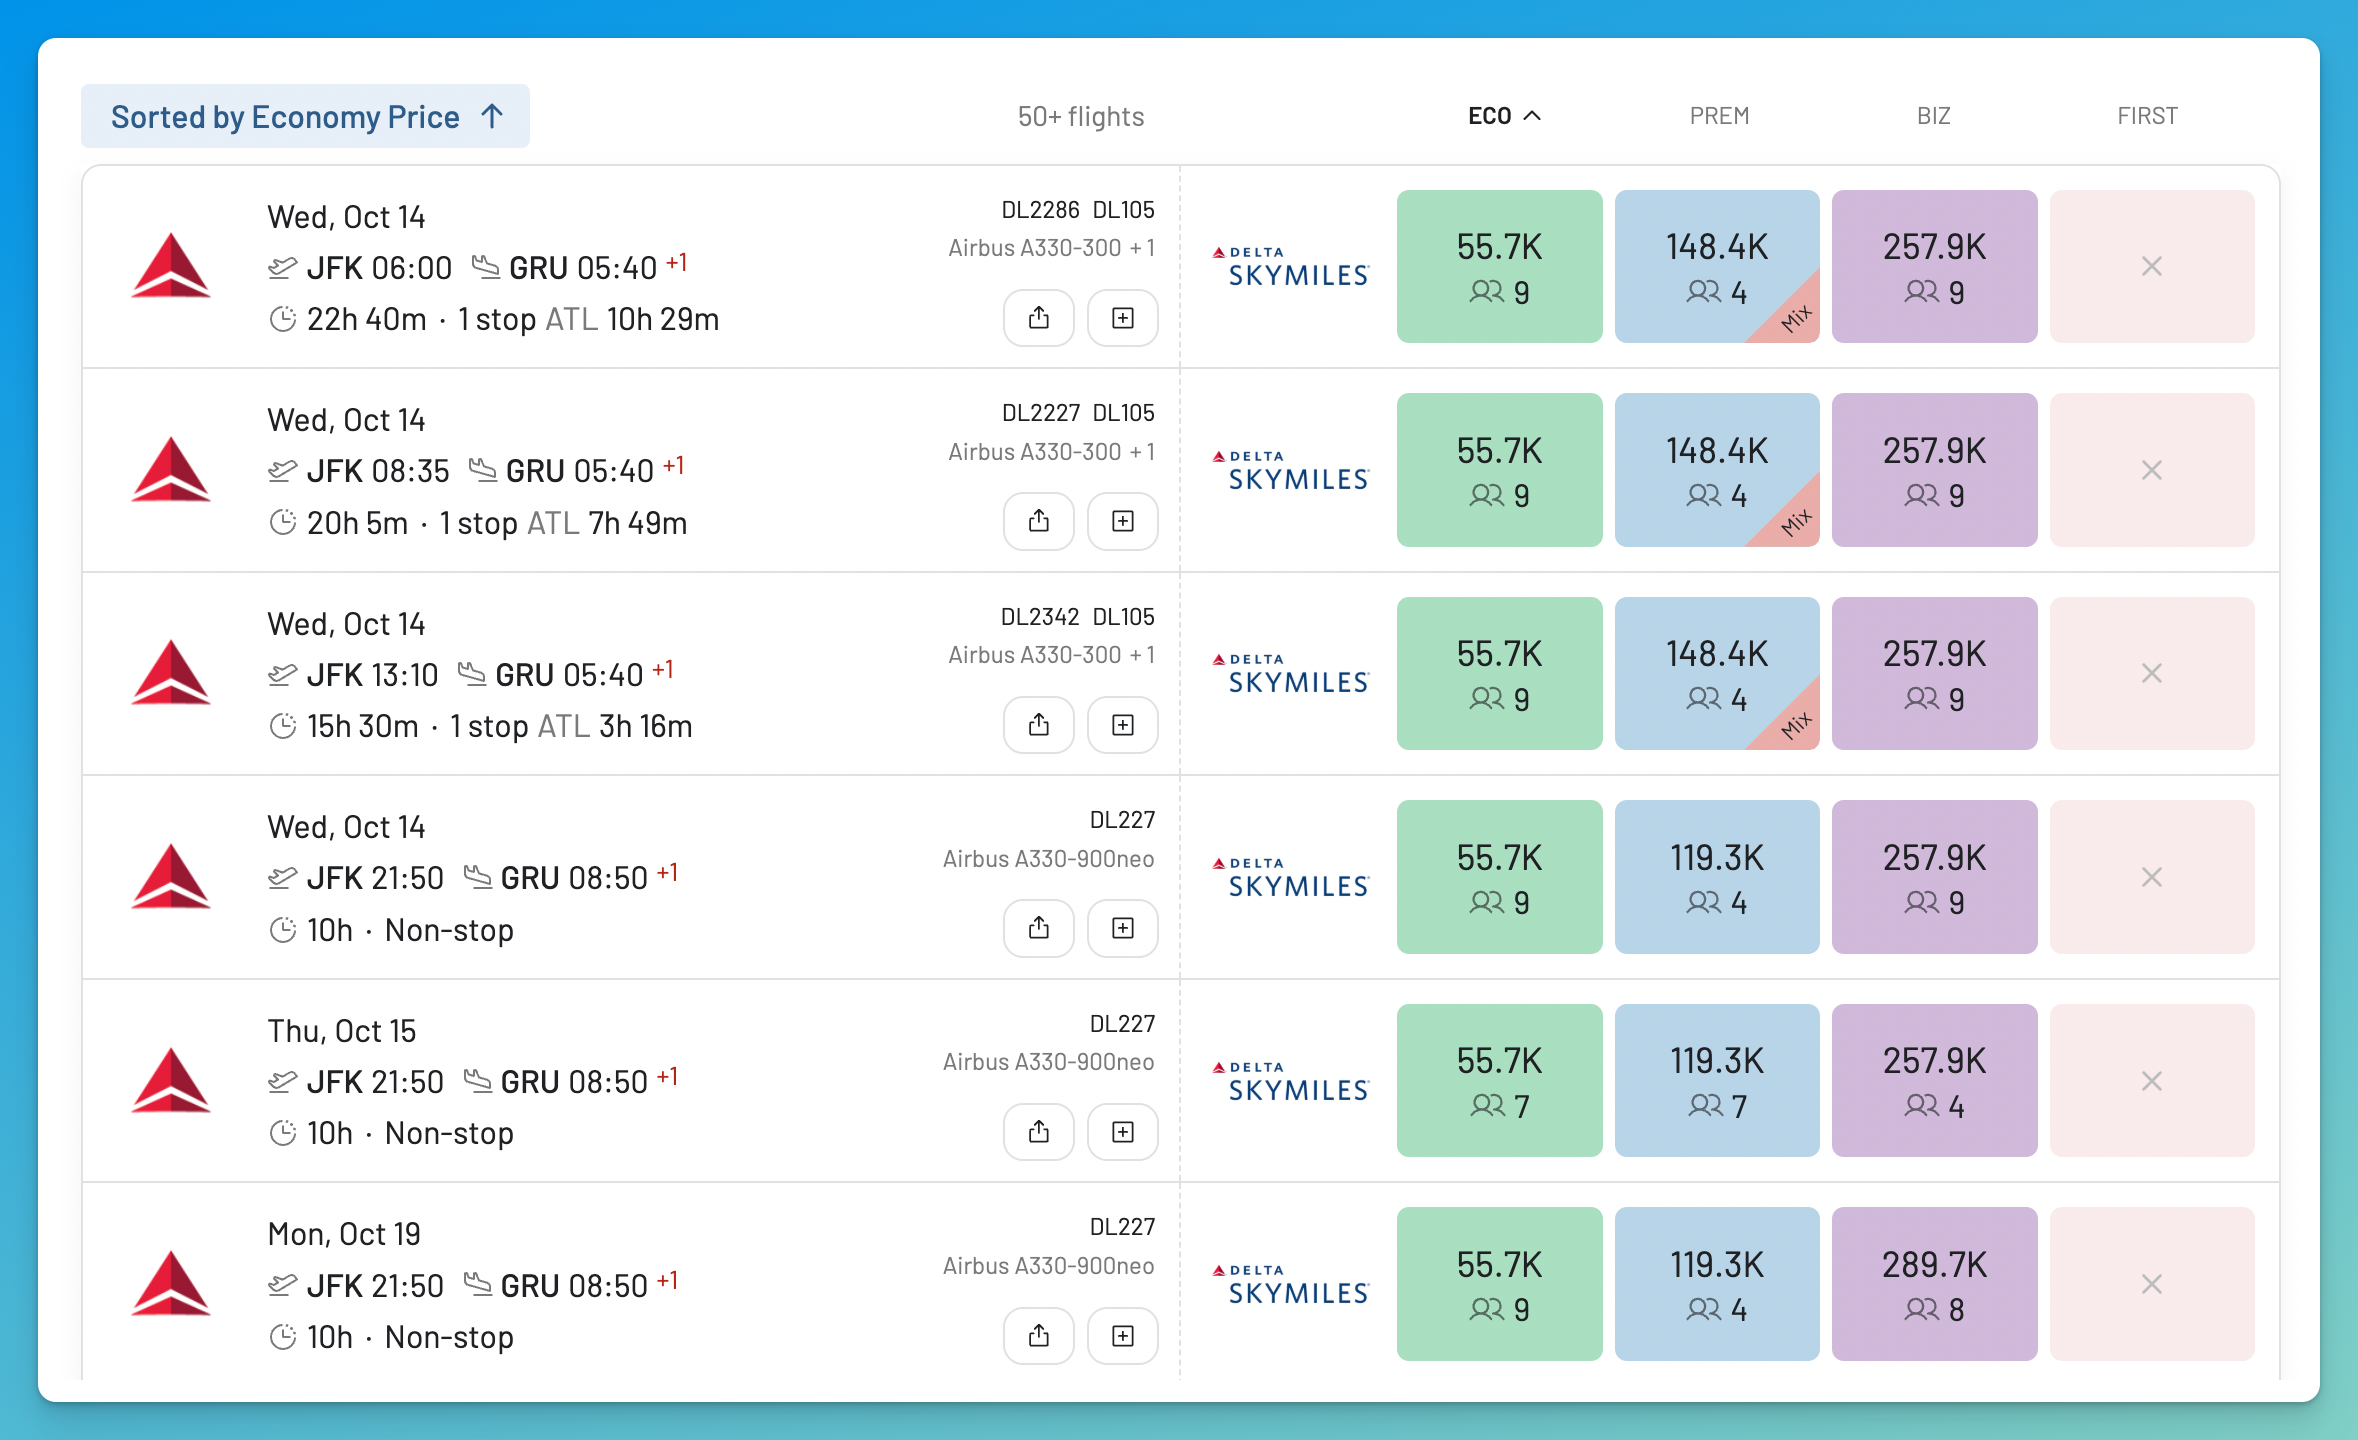Add the Wed, Oct 14 non-stop DL227 flight

[1123, 928]
